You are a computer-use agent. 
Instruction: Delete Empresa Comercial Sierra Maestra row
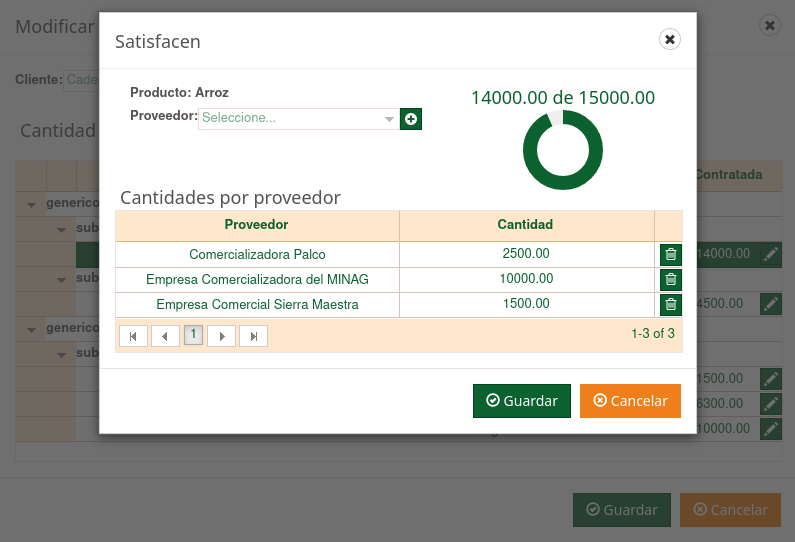pos(670,304)
